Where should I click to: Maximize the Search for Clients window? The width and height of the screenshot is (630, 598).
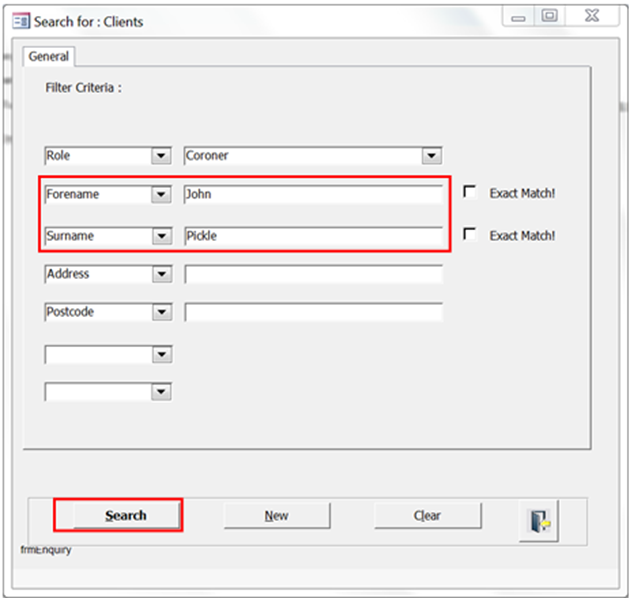point(549,17)
